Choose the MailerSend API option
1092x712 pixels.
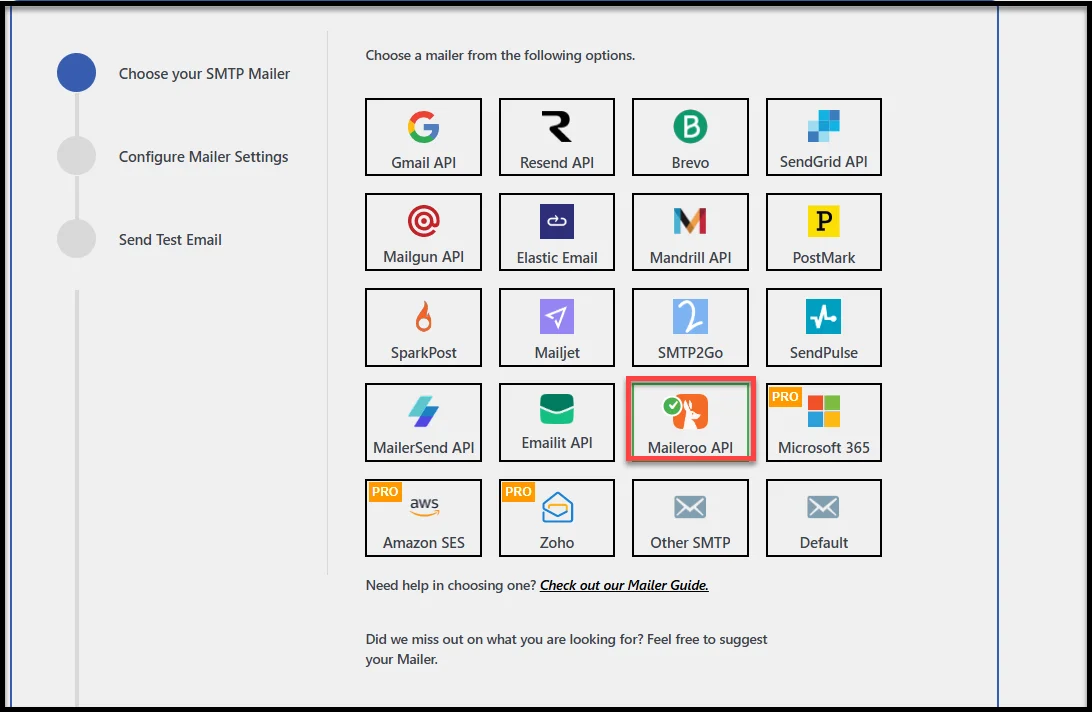423,422
